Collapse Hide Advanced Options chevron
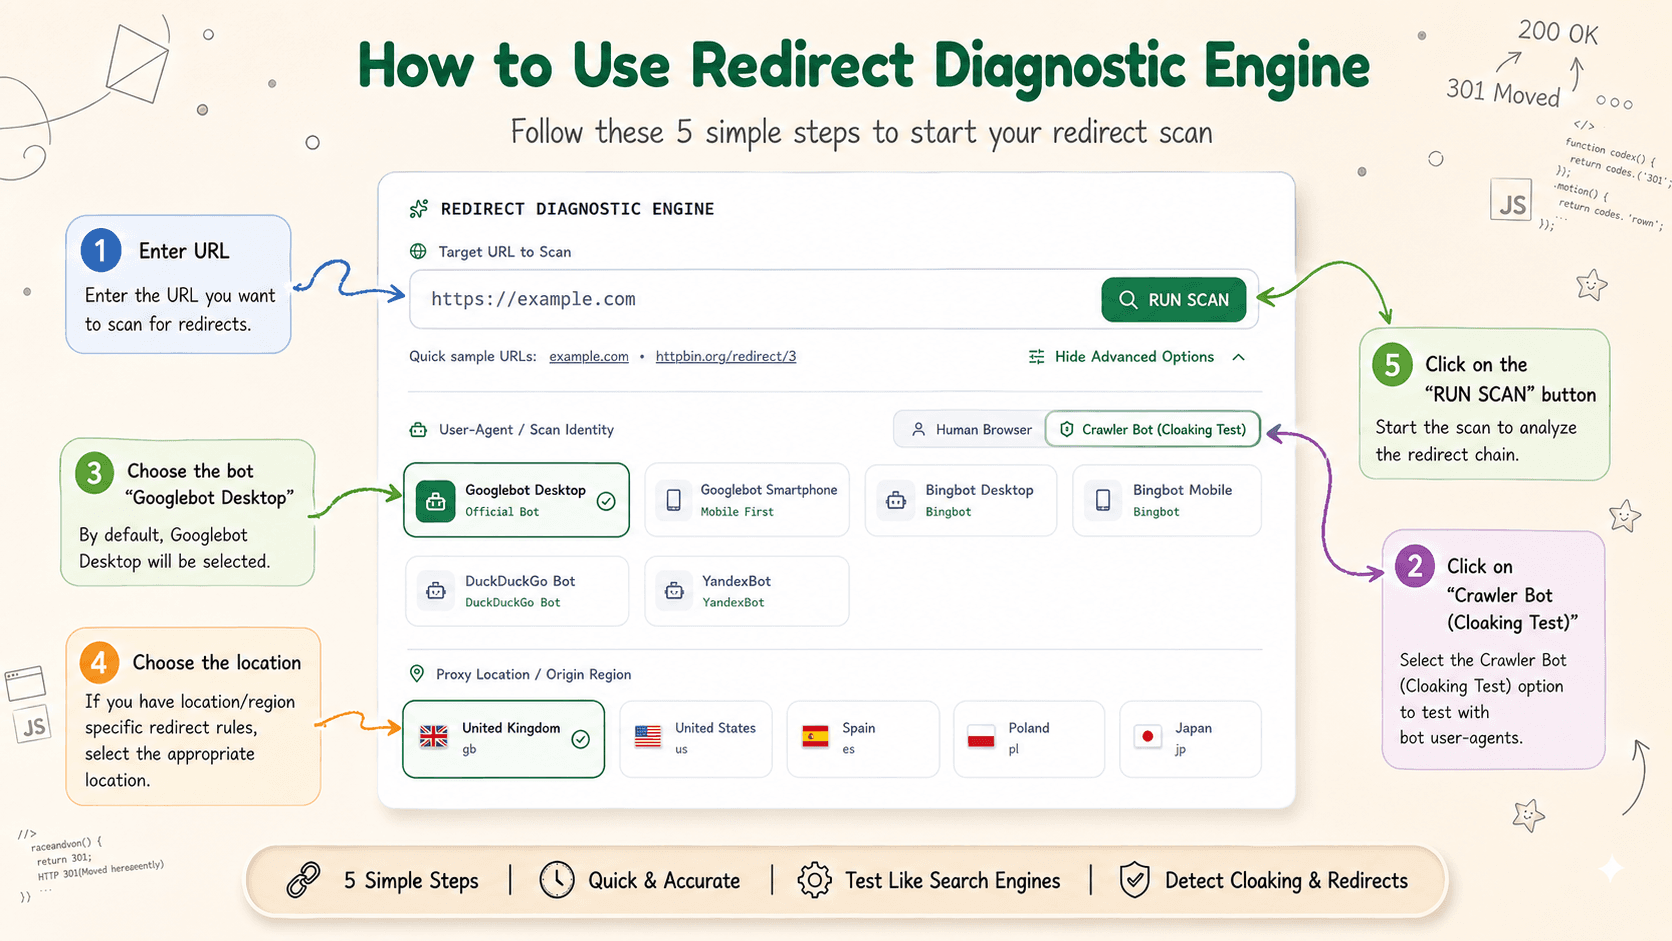The height and width of the screenshot is (941, 1672). pos(1238,357)
